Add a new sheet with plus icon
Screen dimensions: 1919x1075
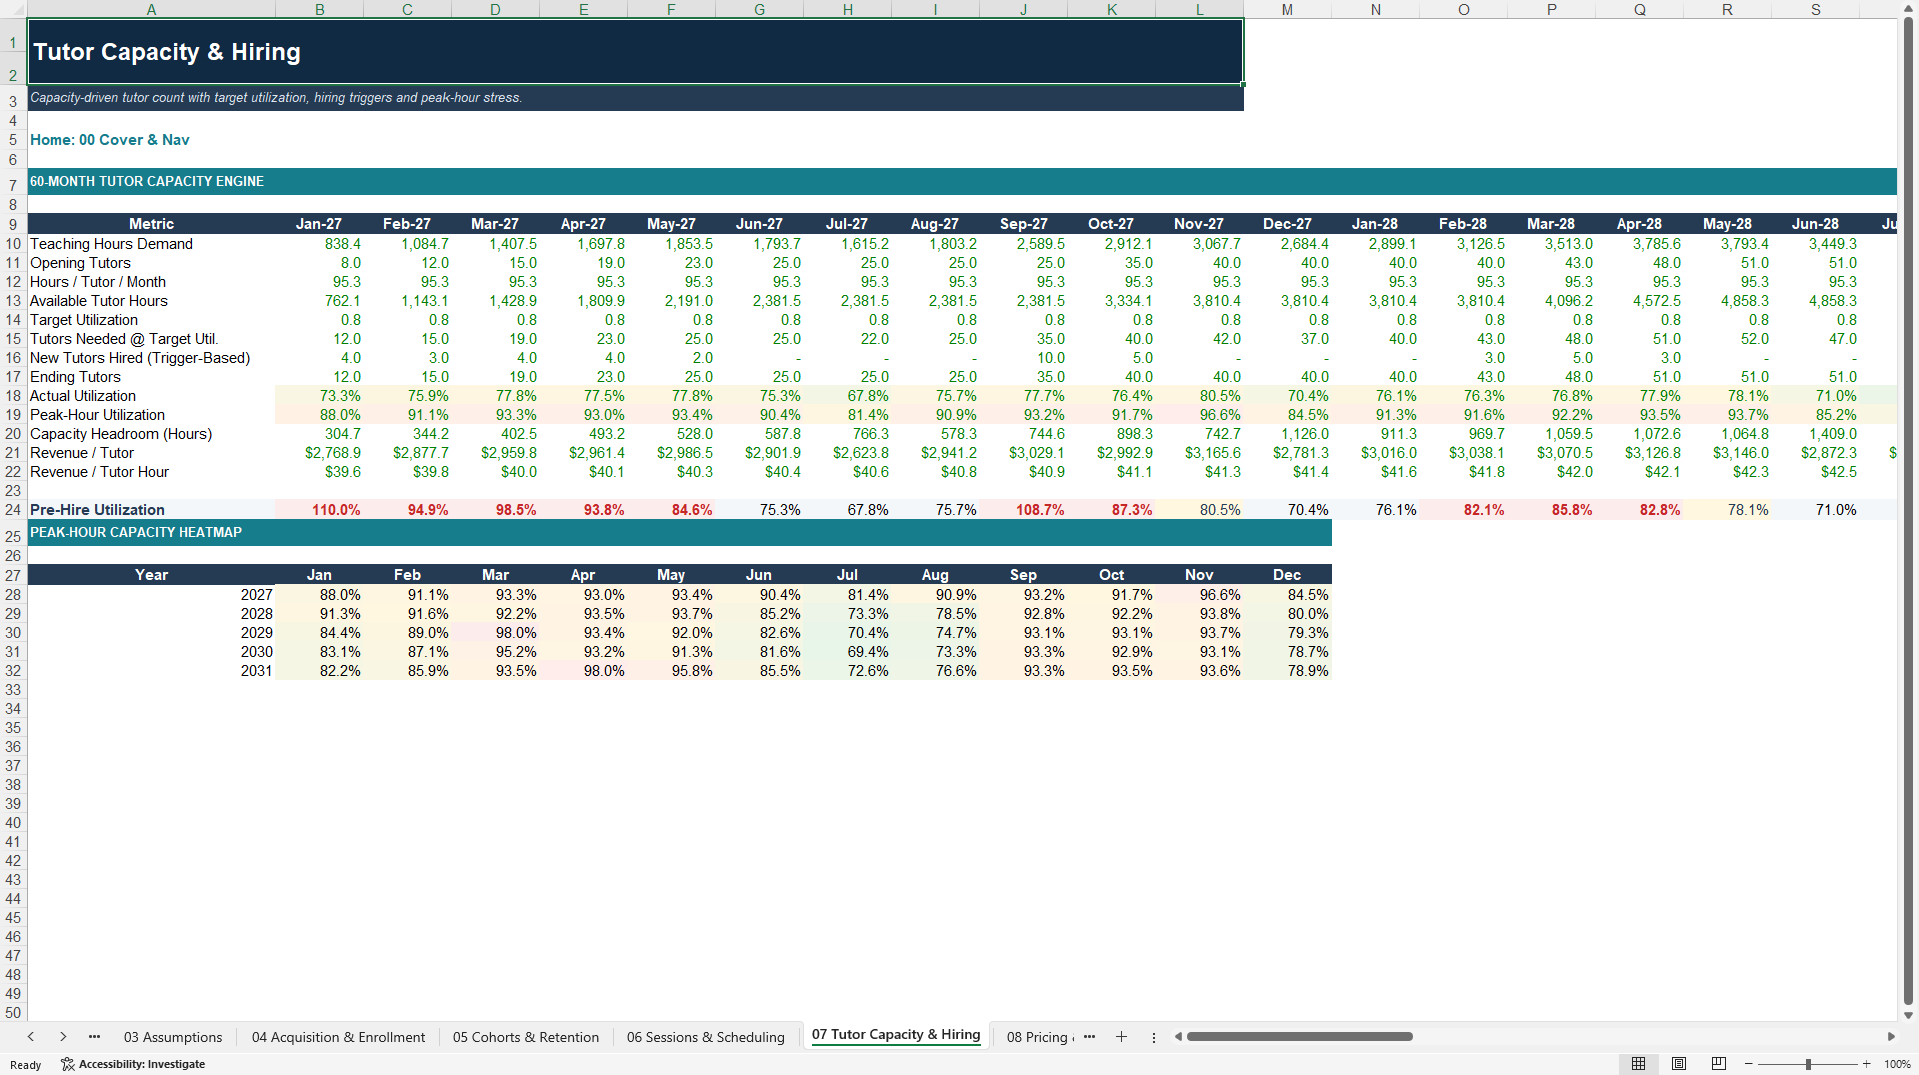coord(1121,1037)
